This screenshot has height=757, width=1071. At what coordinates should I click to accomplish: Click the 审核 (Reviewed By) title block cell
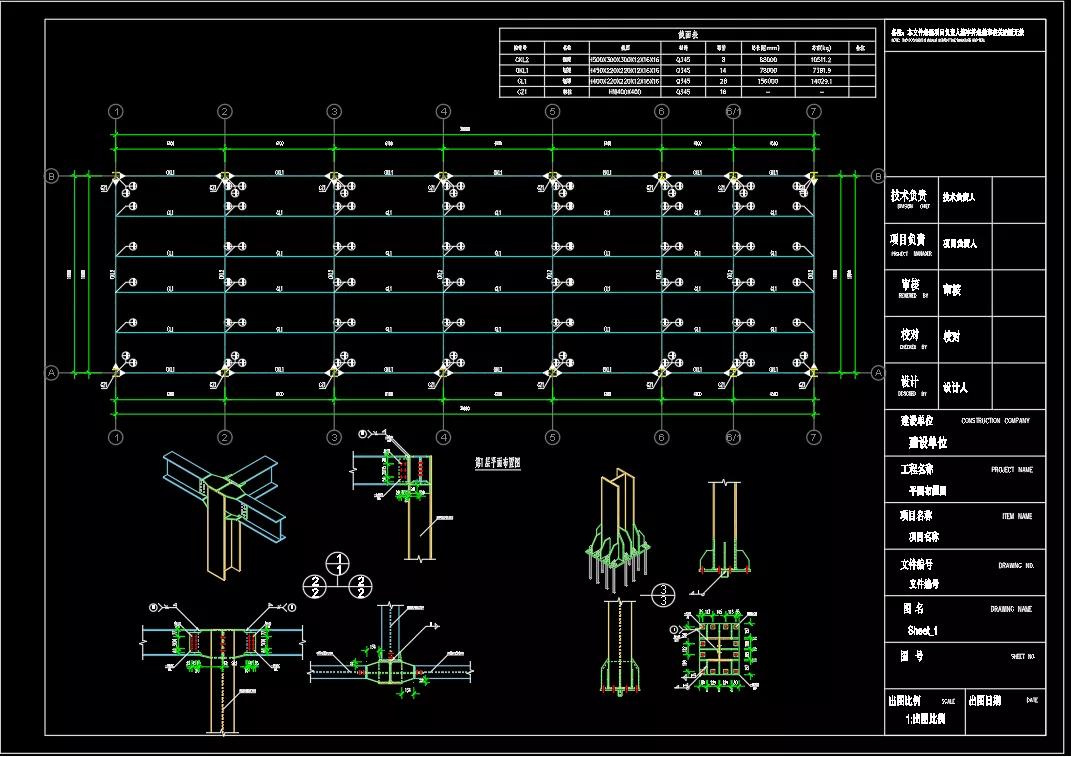point(912,289)
